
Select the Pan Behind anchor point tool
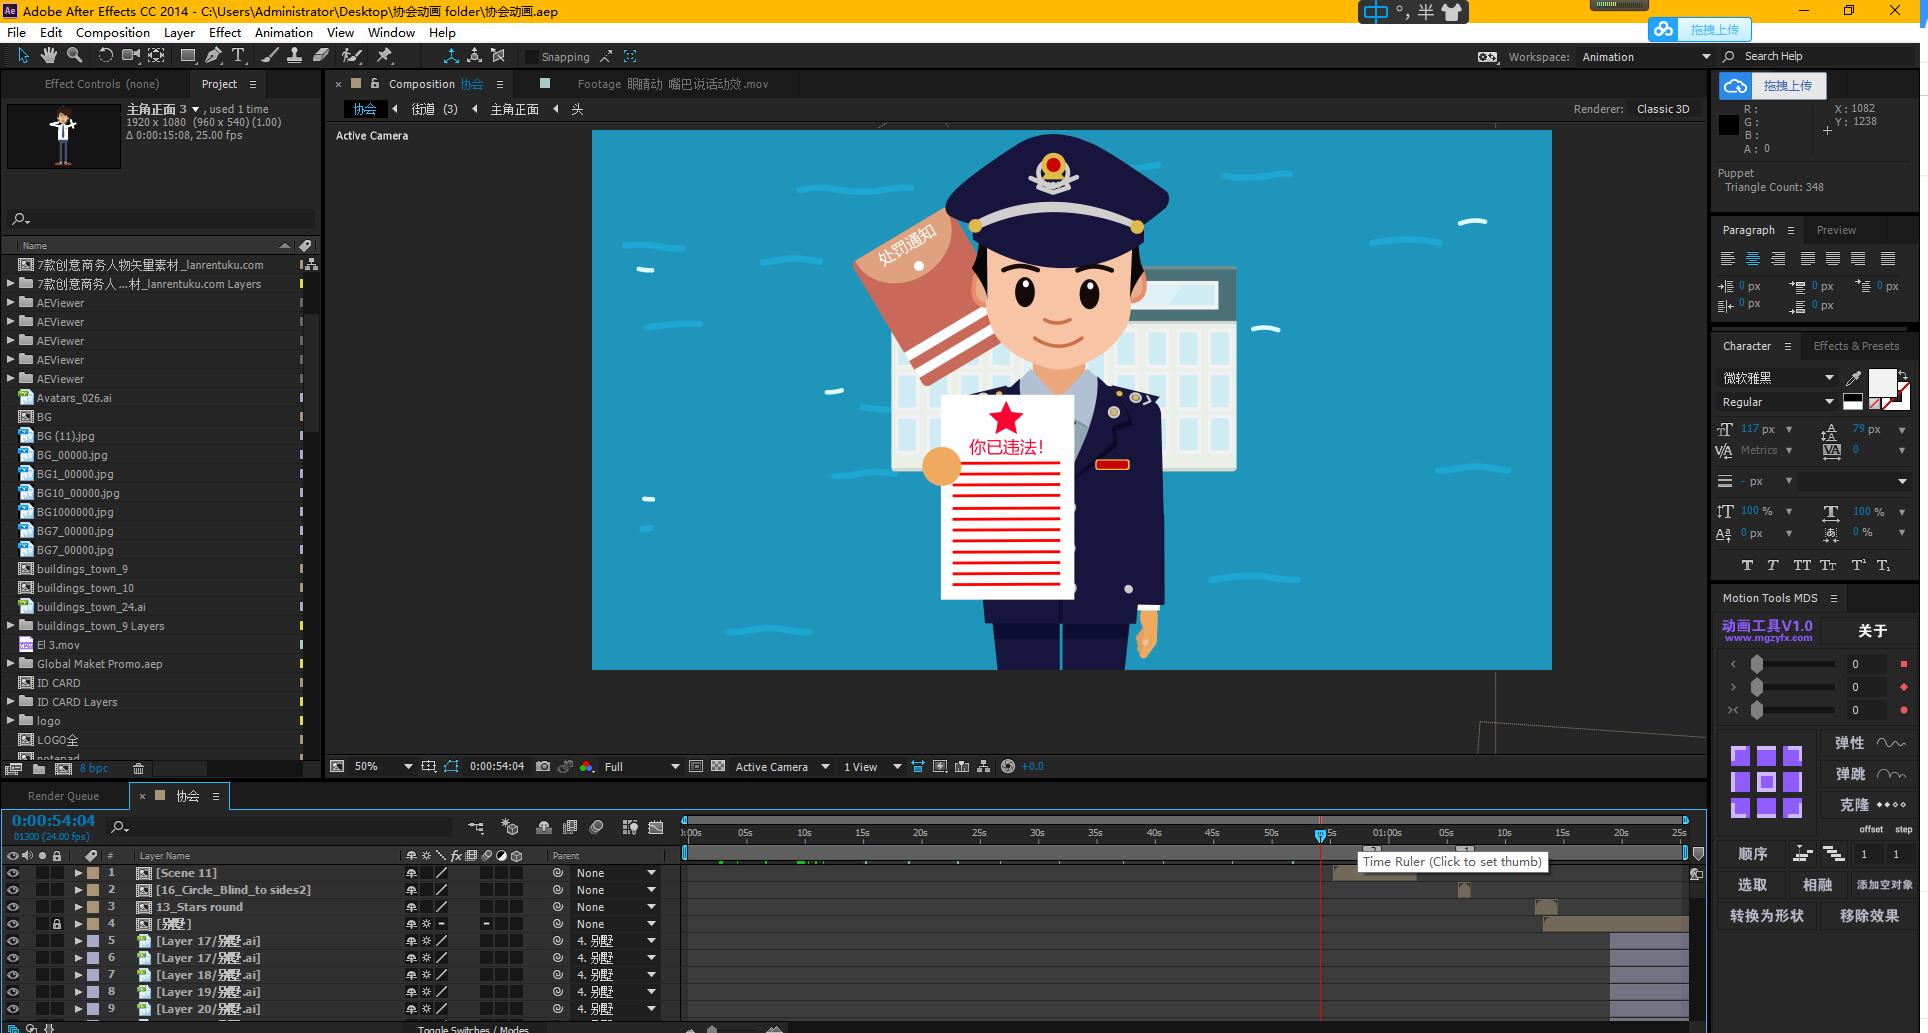pos(156,56)
